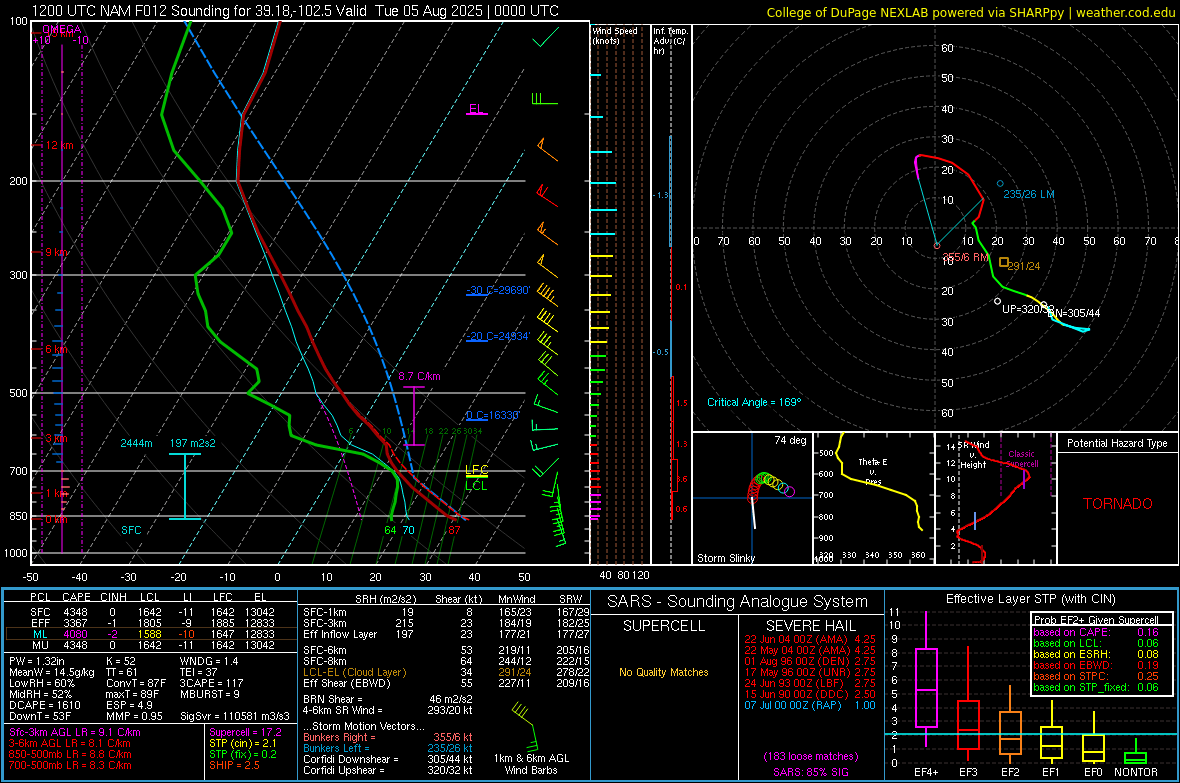Click the Critical Angle = 169° text

pos(754,402)
